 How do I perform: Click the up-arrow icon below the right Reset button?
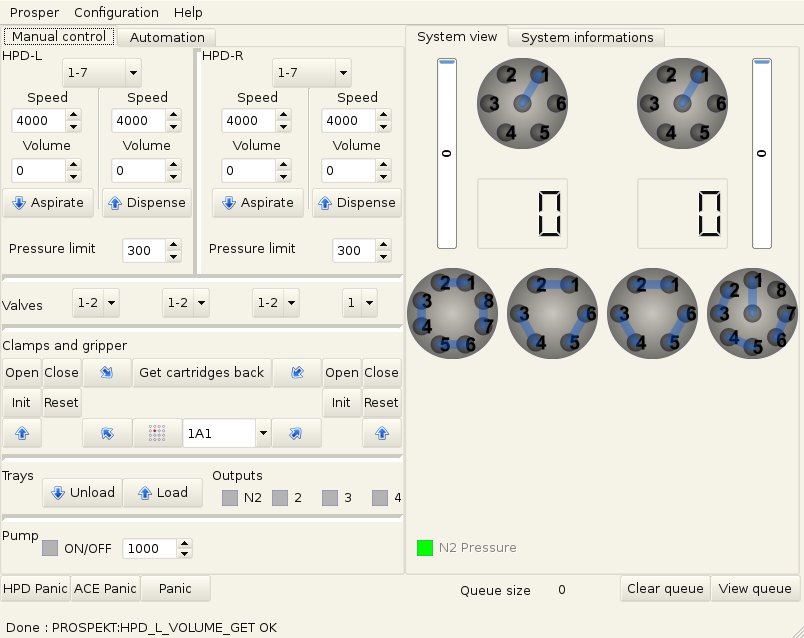[381, 433]
